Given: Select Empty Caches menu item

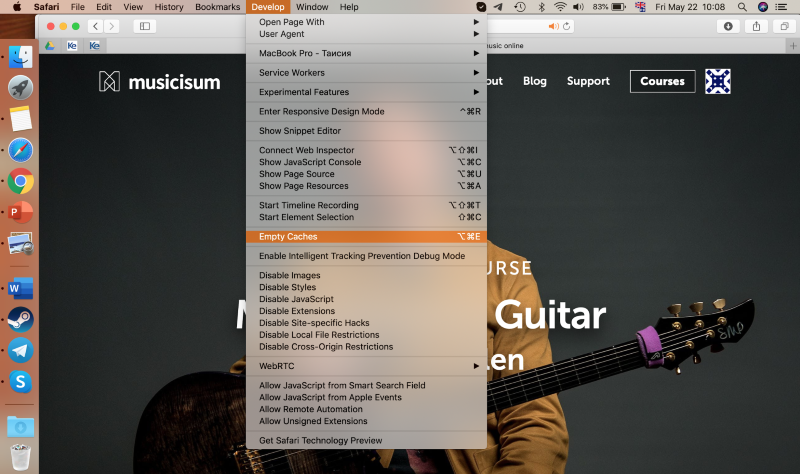Looking at the screenshot, I should [366, 237].
